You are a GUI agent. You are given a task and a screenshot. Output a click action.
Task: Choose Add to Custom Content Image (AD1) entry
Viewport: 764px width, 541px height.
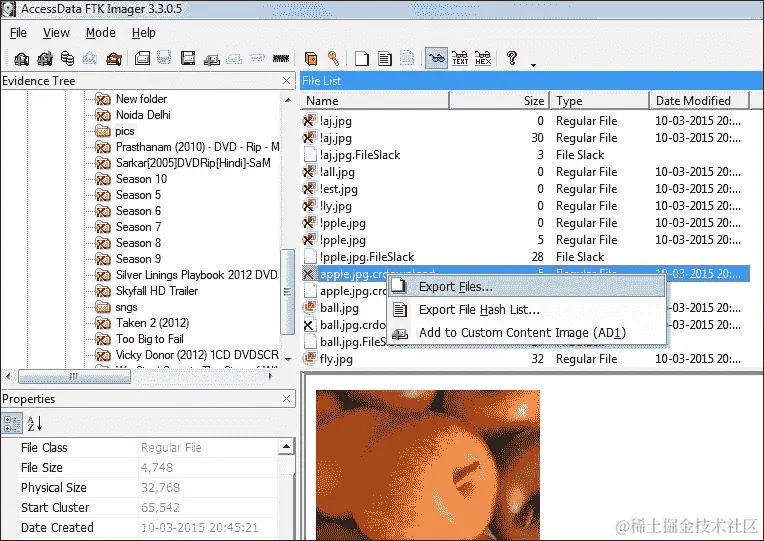click(526, 332)
